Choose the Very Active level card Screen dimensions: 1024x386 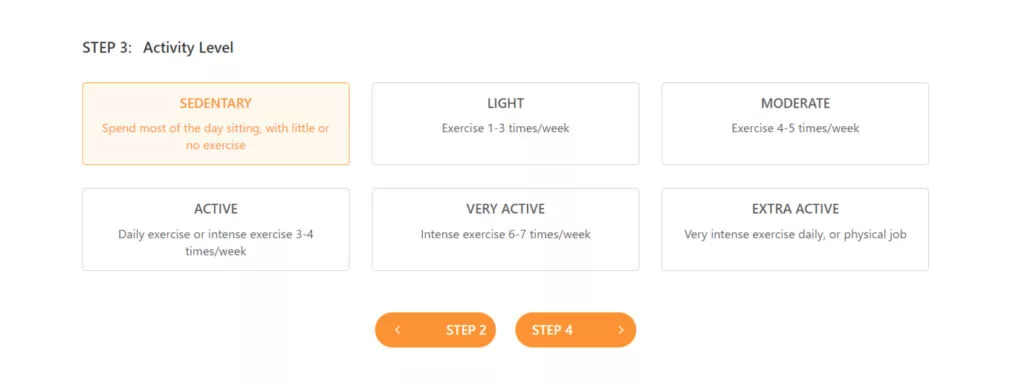[505, 229]
